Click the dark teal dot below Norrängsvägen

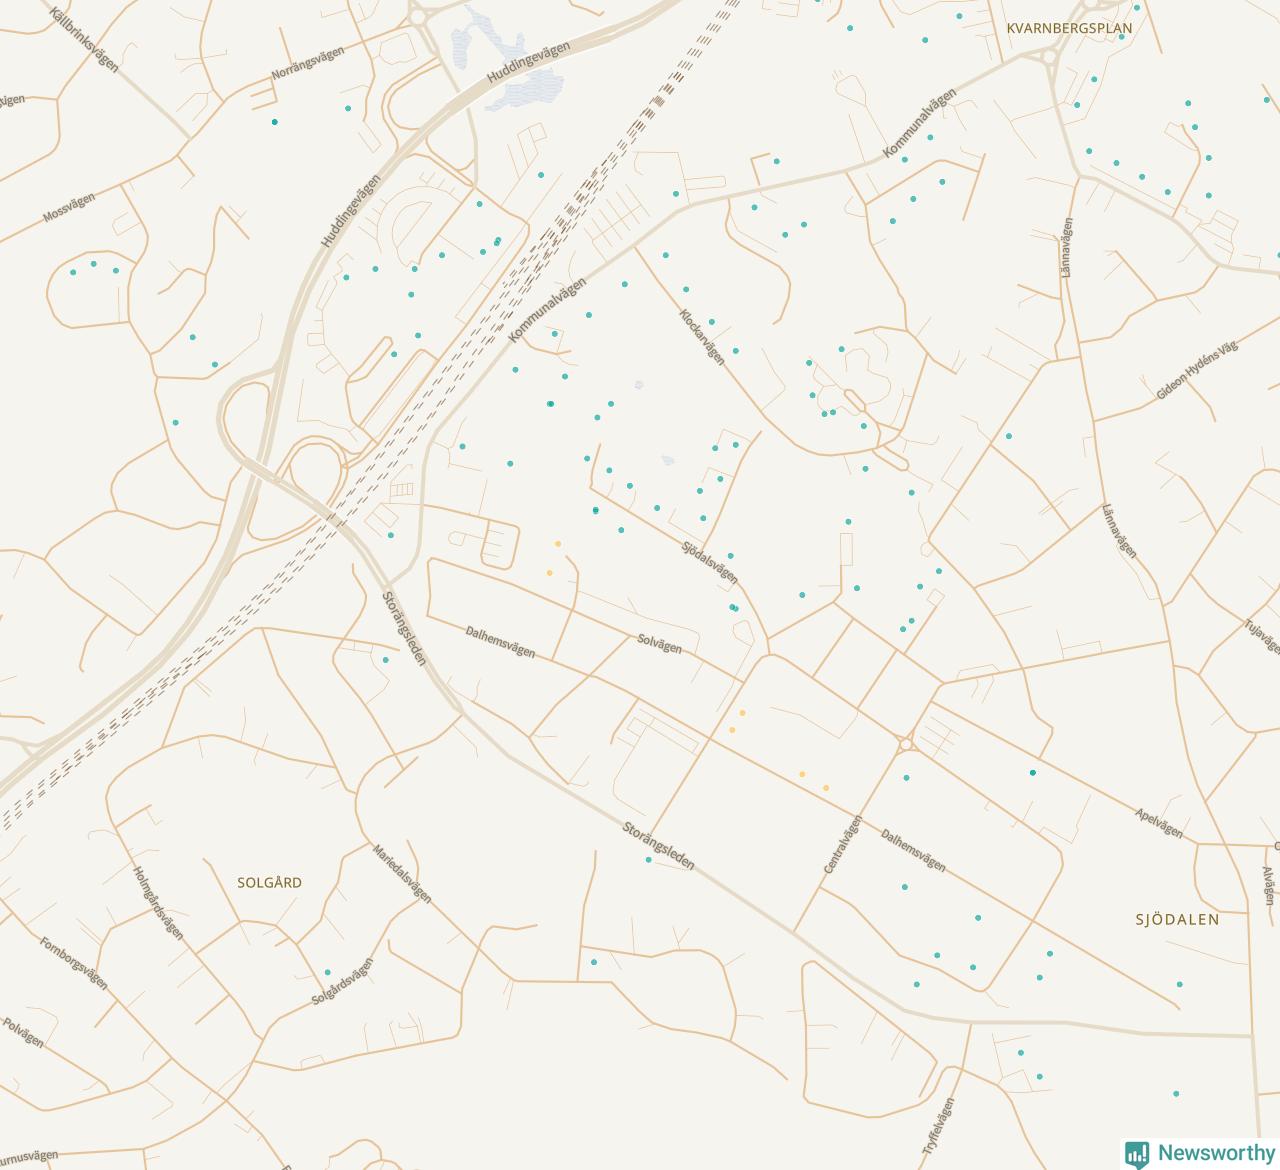point(274,122)
